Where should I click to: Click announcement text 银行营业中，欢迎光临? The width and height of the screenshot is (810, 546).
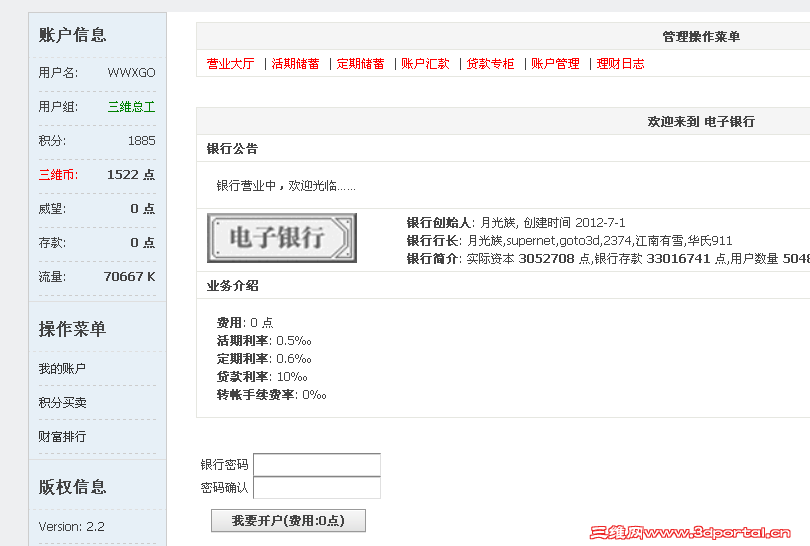pos(286,185)
